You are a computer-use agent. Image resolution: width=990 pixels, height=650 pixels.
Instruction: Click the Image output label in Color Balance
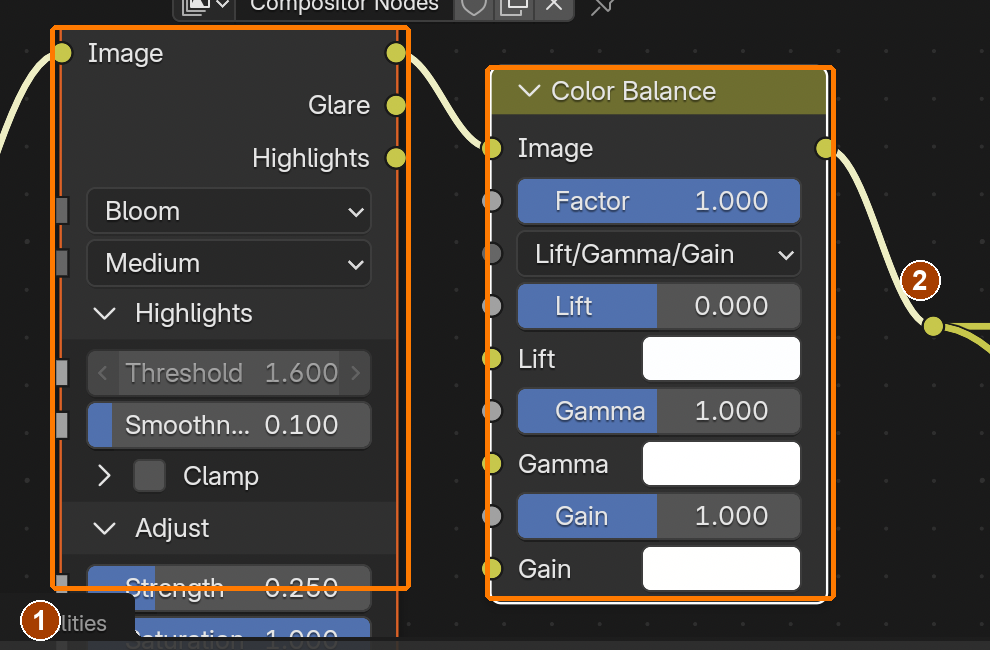pyautogui.click(x=556, y=149)
